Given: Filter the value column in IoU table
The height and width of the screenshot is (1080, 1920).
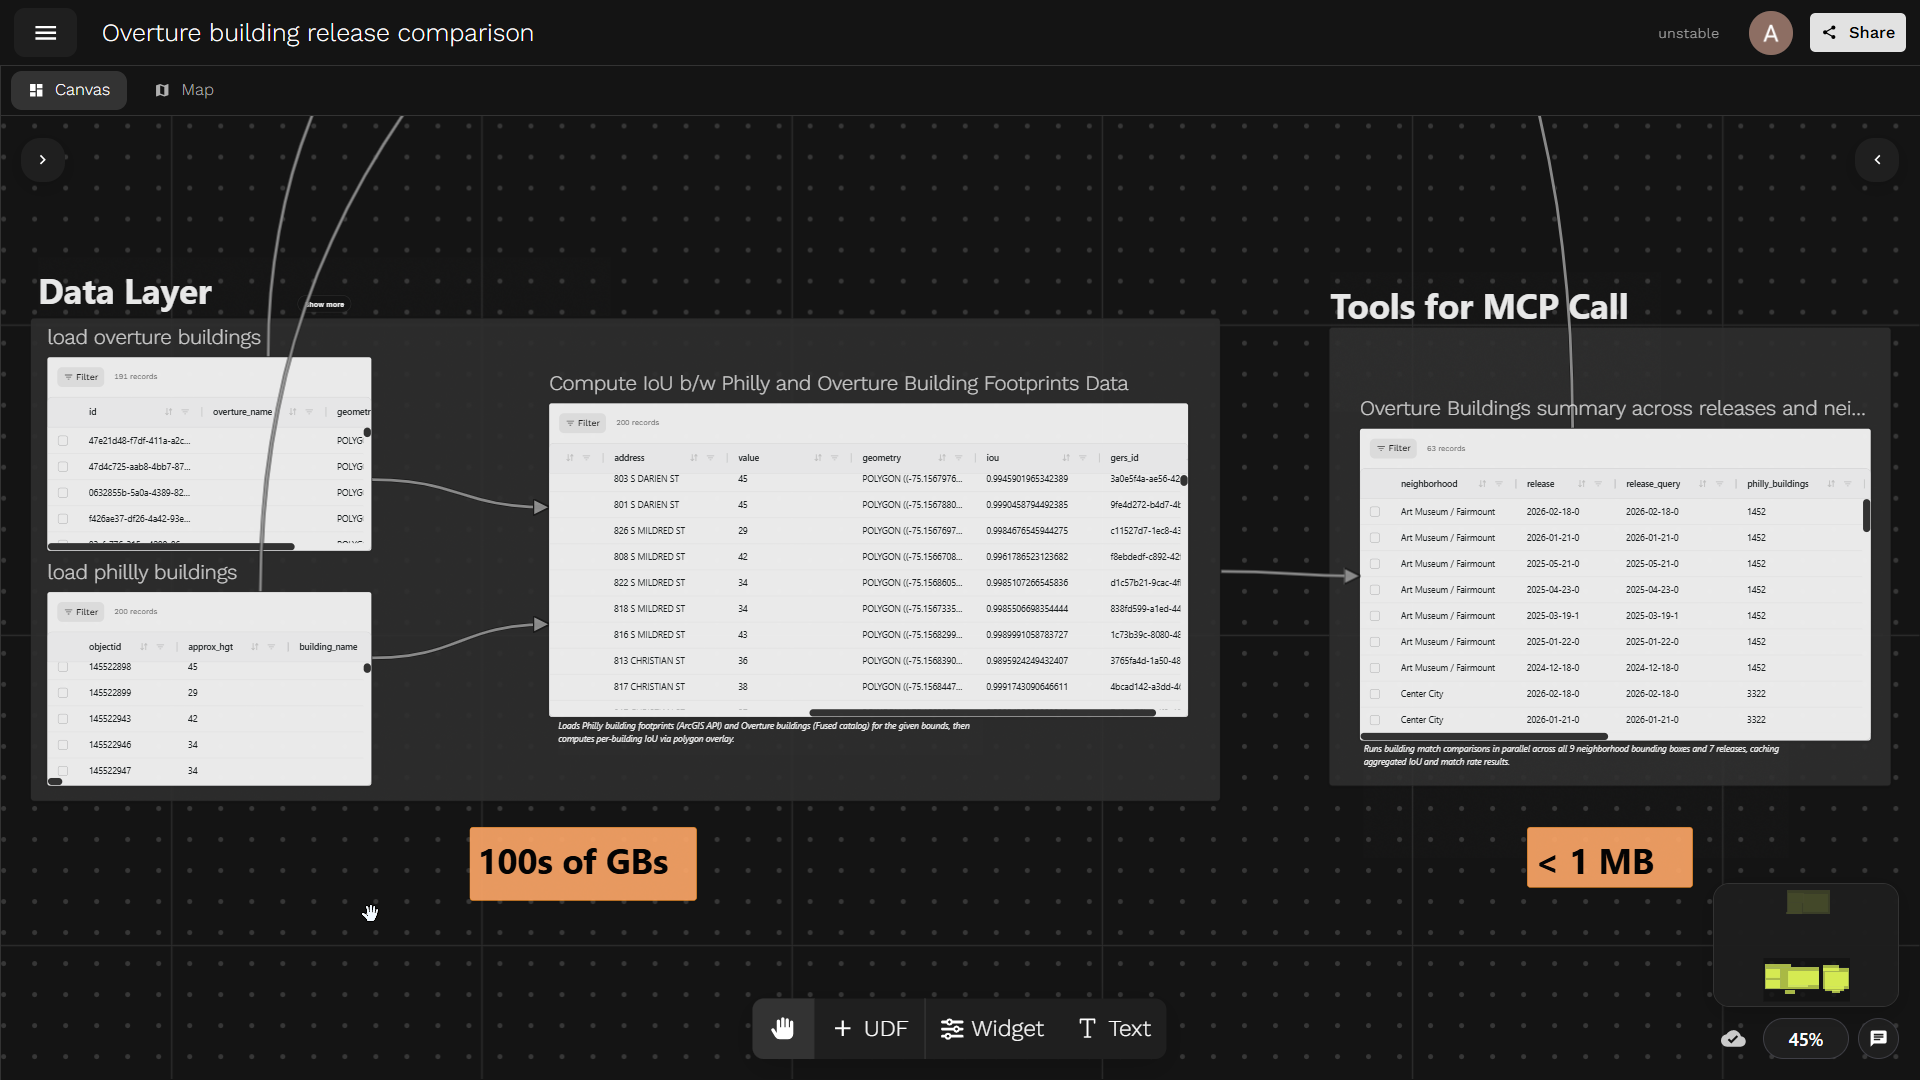Looking at the screenshot, I should pos(834,458).
